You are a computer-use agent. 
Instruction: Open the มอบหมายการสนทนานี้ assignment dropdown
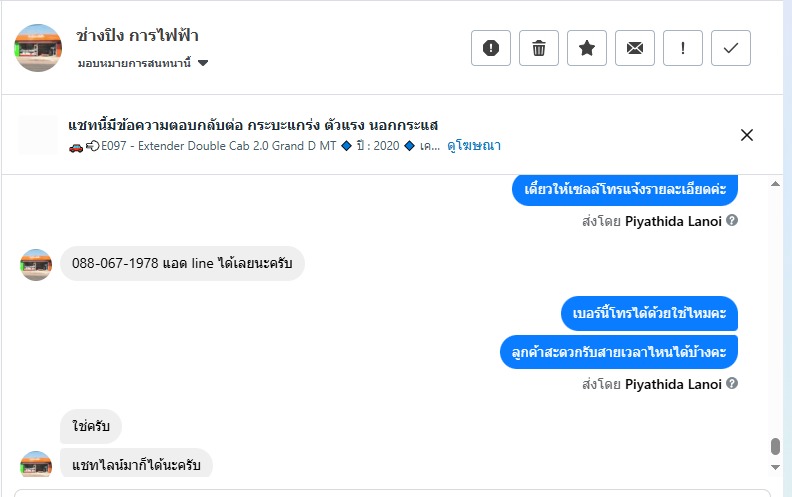[x=143, y=63]
